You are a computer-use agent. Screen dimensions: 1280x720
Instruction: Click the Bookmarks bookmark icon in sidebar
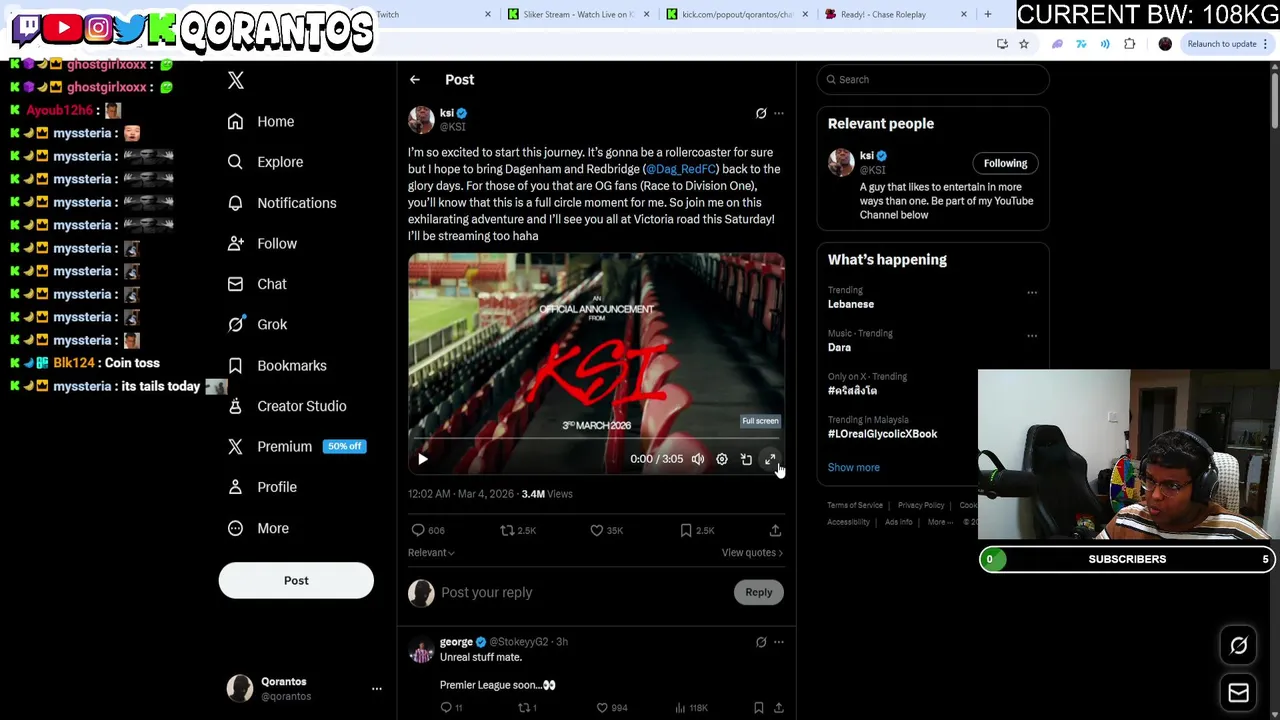pyautogui.click(x=235, y=365)
